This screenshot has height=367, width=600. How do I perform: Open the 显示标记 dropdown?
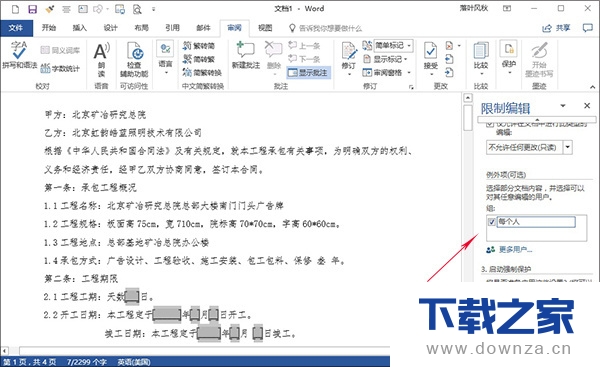point(384,59)
